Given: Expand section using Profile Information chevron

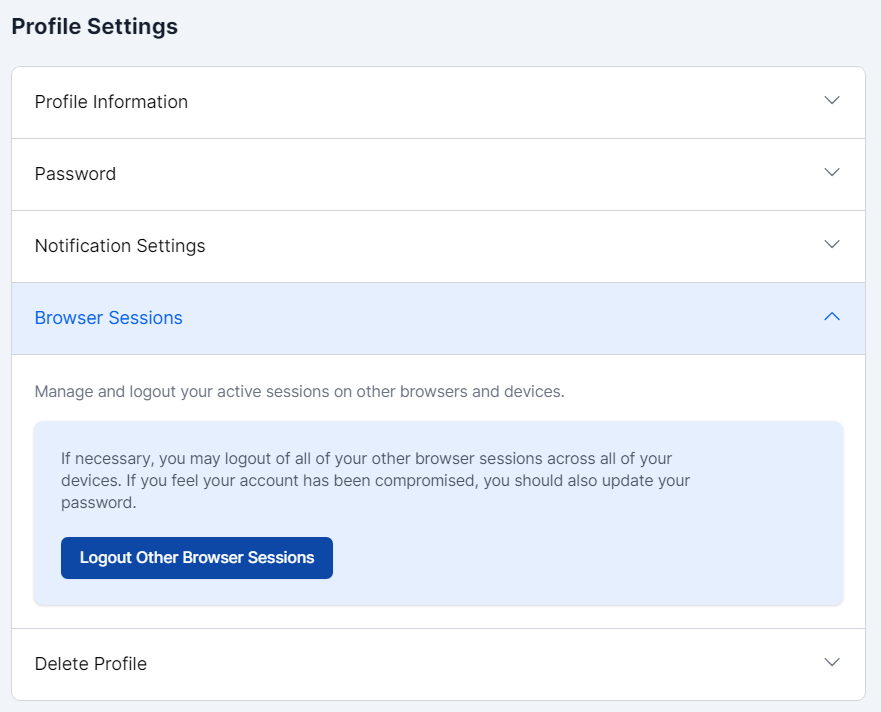Looking at the screenshot, I should [x=831, y=101].
